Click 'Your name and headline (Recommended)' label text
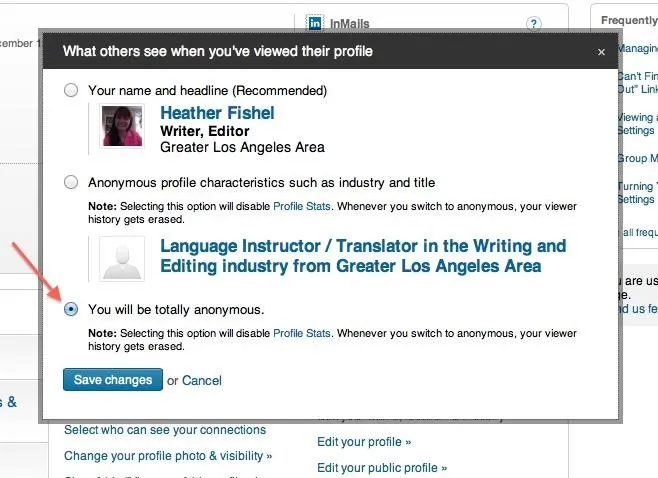Screen dimensions: 658x478 (207, 91)
